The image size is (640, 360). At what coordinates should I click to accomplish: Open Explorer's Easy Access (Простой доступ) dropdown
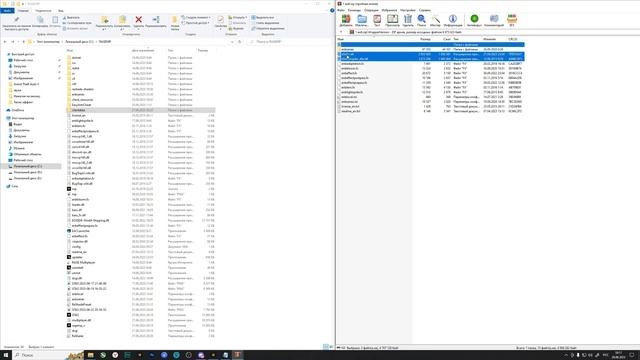[x=196, y=23]
